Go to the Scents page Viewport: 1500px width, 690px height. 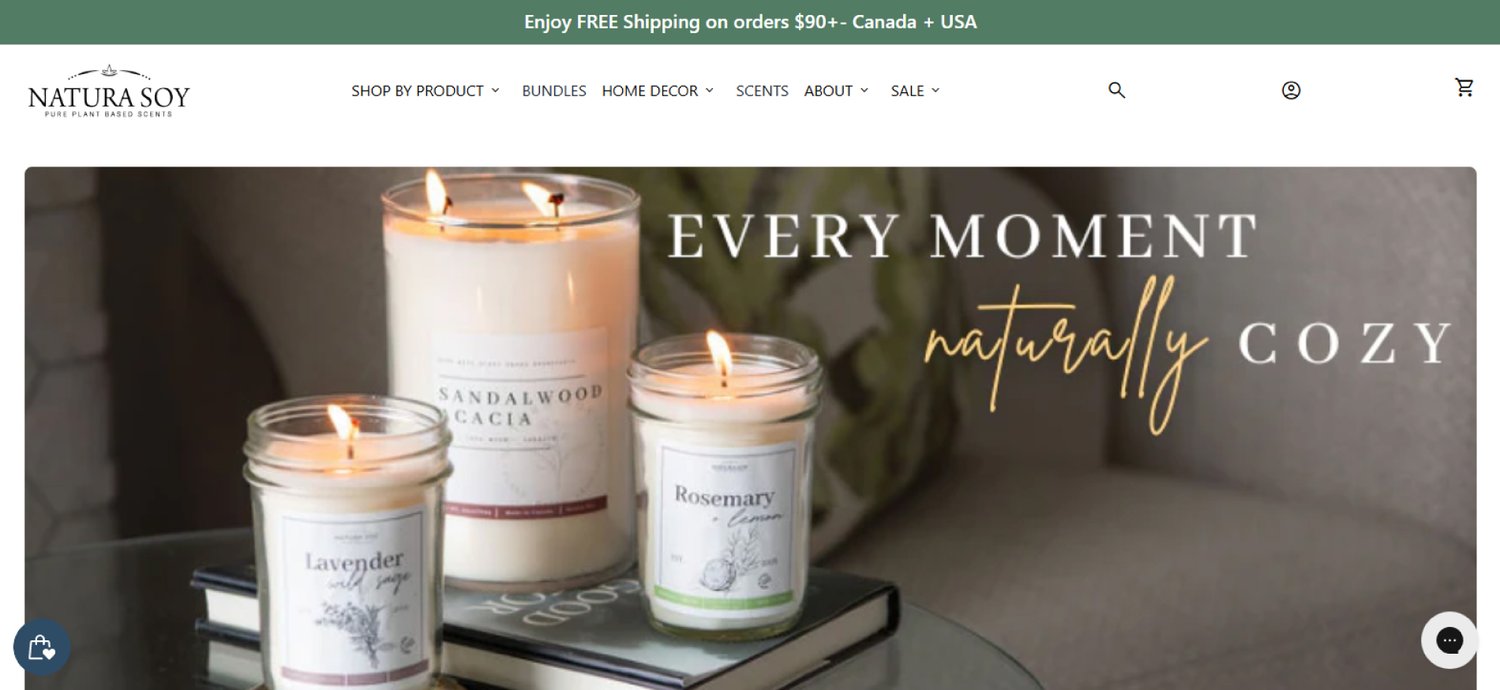point(762,91)
